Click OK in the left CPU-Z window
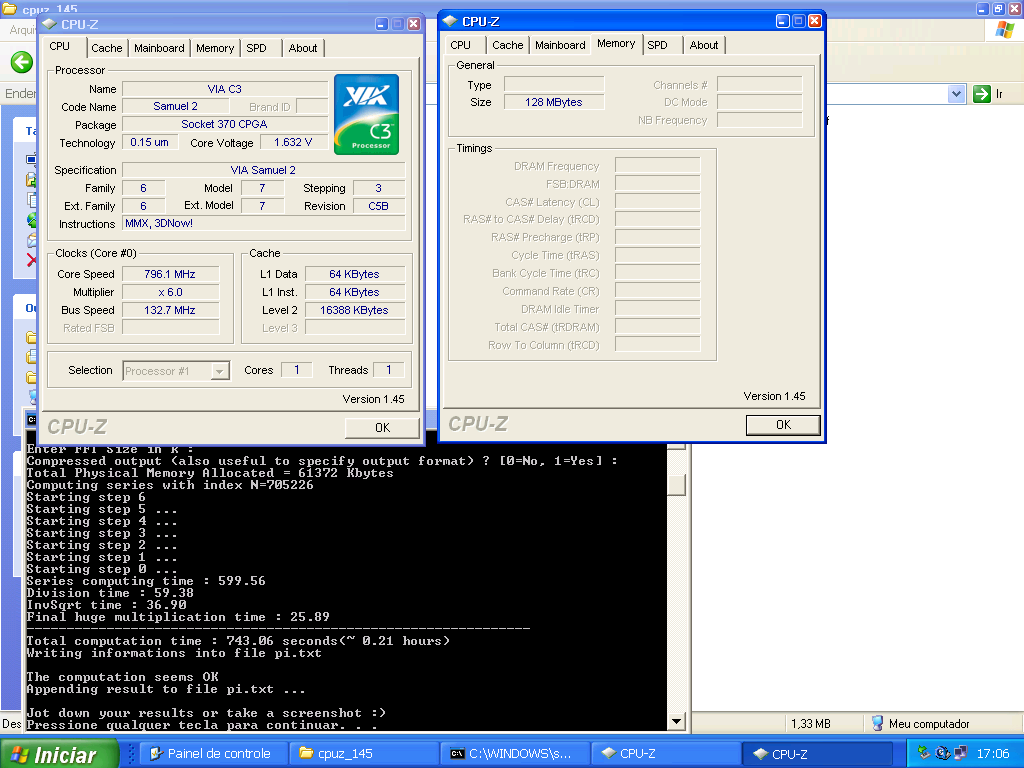The width and height of the screenshot is (1024, 768). [x=383, y=428]
